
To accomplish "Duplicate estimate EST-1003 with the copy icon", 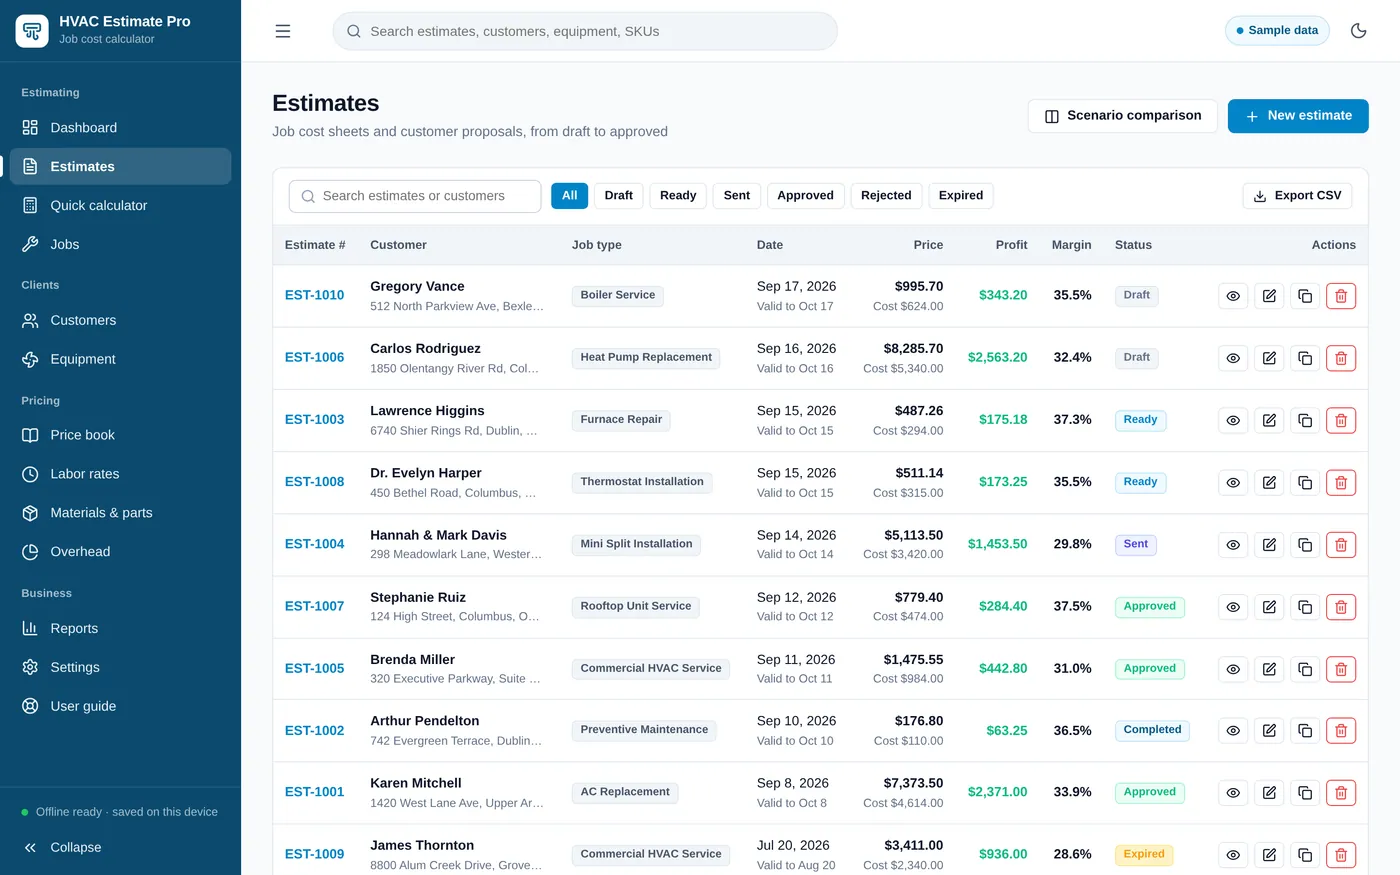I will coord(1305,420).
